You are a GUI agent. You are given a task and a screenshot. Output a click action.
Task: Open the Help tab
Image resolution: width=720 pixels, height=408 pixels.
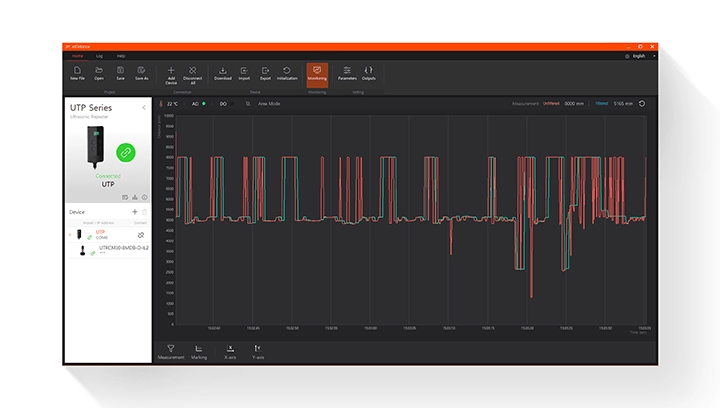[x=121, y=55]
